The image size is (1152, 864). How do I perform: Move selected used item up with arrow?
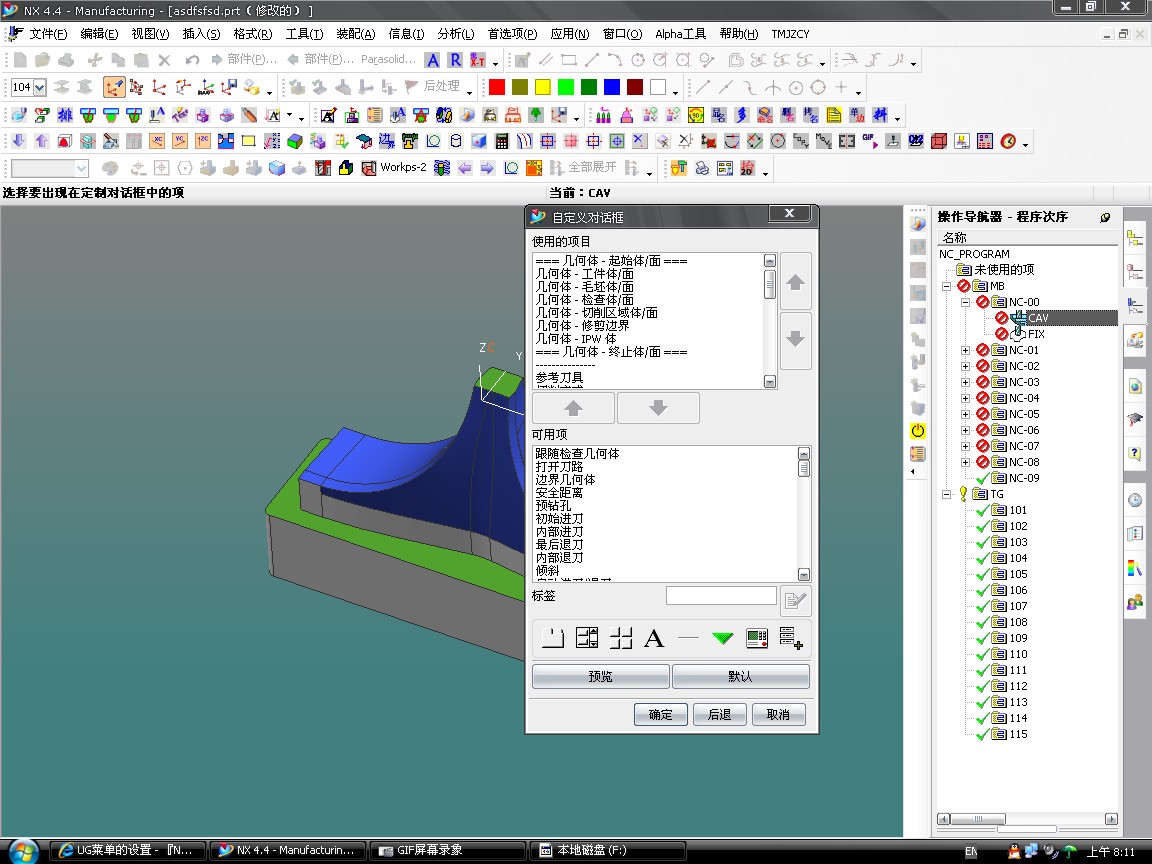point(795,284)
